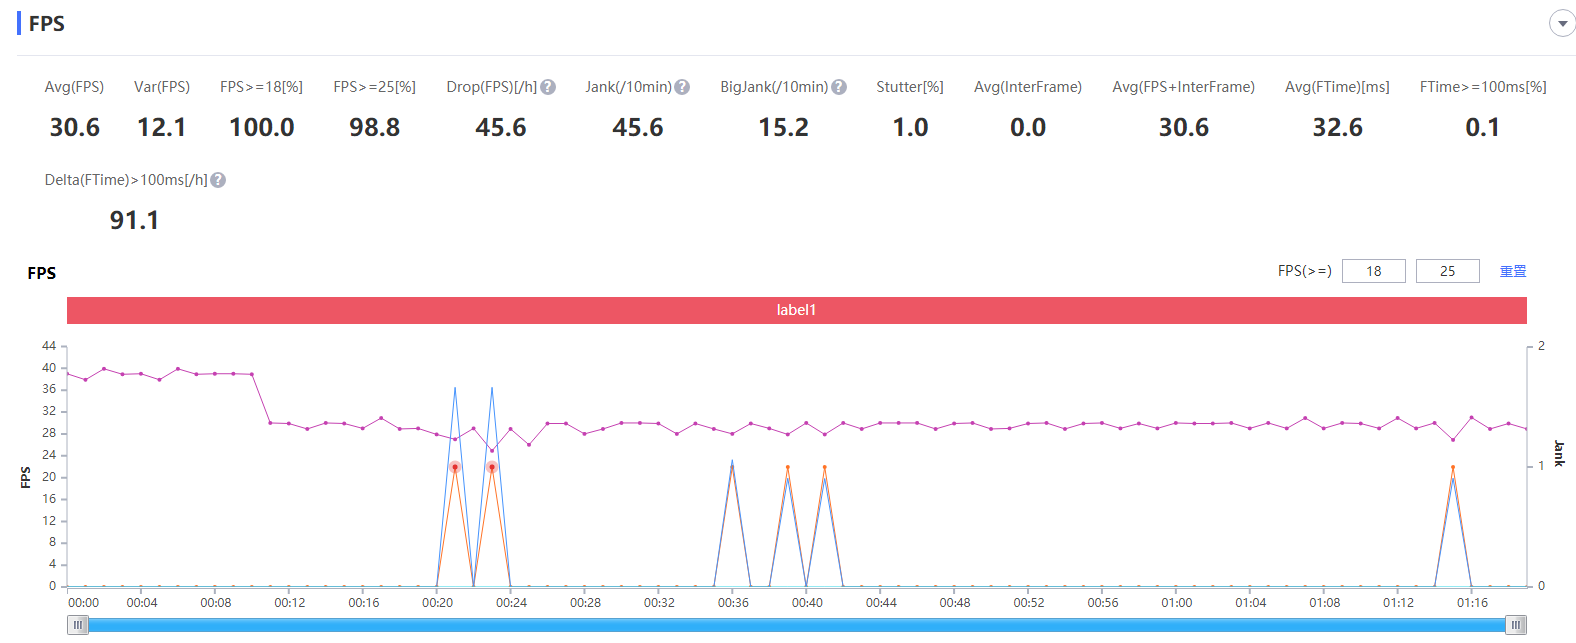Click the second red BigJank marker near 00:23
The image size is (1576, 643).
tap(492, 467)
